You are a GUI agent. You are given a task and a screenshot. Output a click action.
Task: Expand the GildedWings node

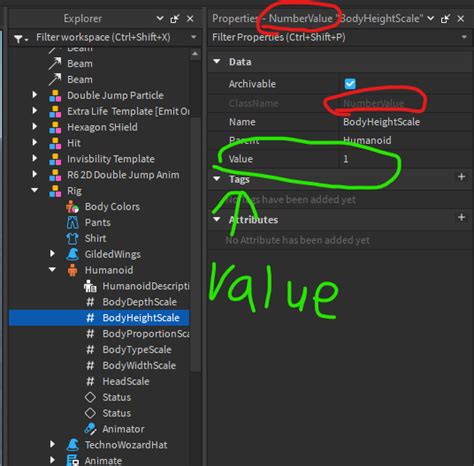(x=52, y=254)
